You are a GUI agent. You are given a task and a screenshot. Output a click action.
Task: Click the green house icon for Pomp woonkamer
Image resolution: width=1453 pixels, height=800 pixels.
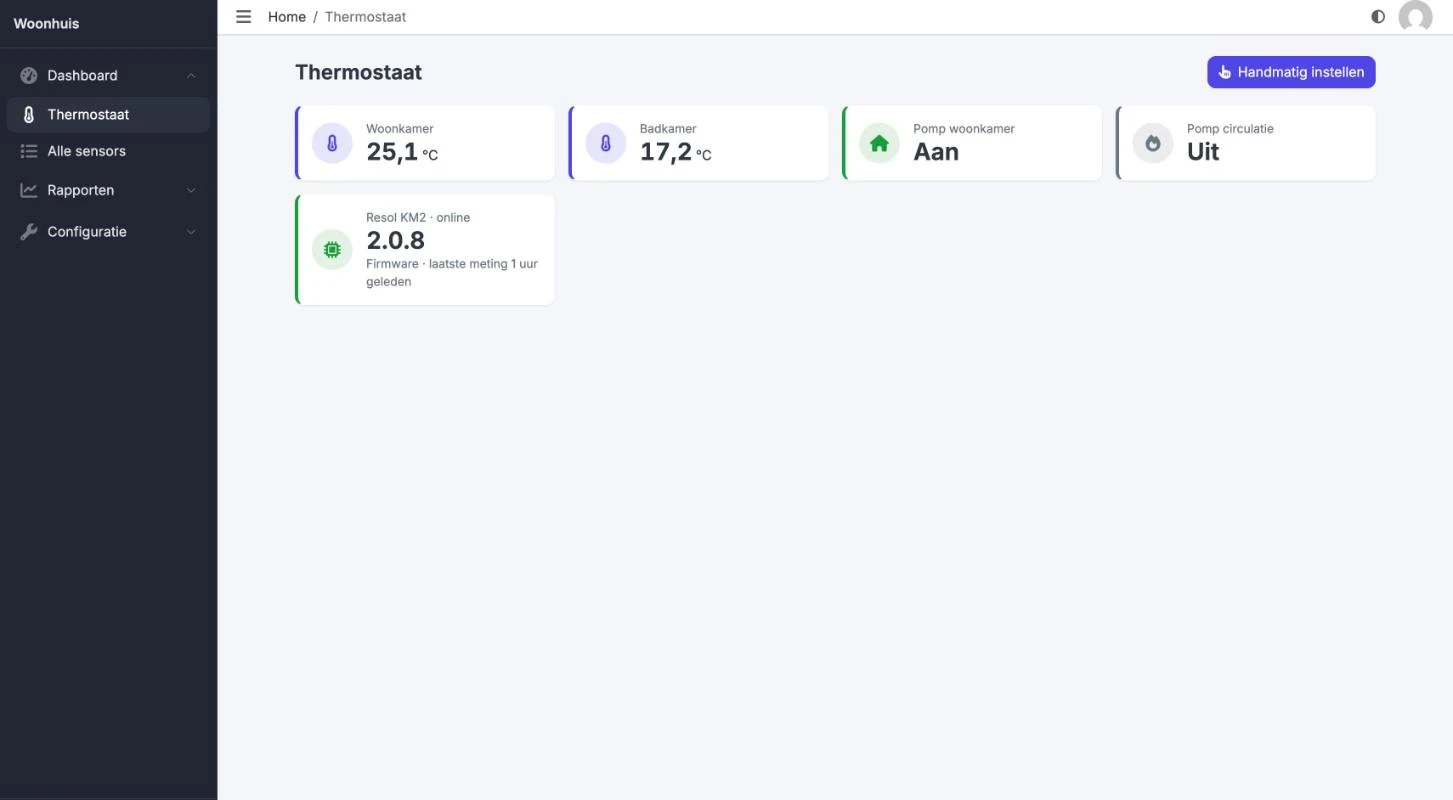point(879,144)
